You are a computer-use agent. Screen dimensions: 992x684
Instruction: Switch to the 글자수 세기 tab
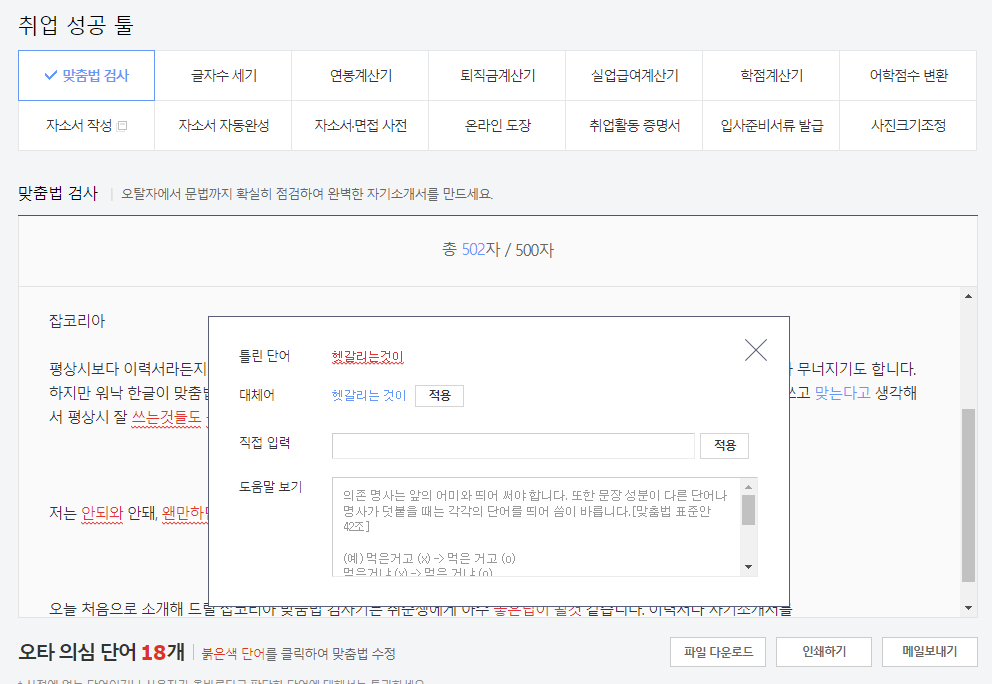(x=223, y=75)
